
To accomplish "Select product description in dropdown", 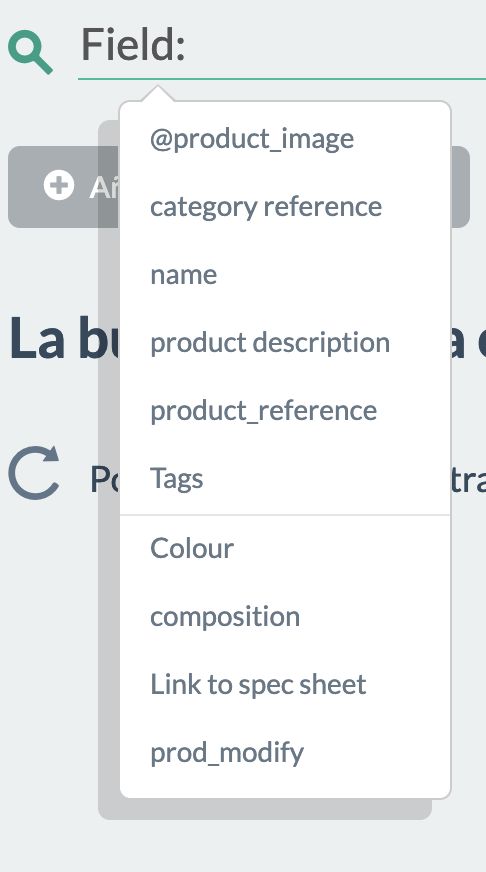I will tap(270, 343).
